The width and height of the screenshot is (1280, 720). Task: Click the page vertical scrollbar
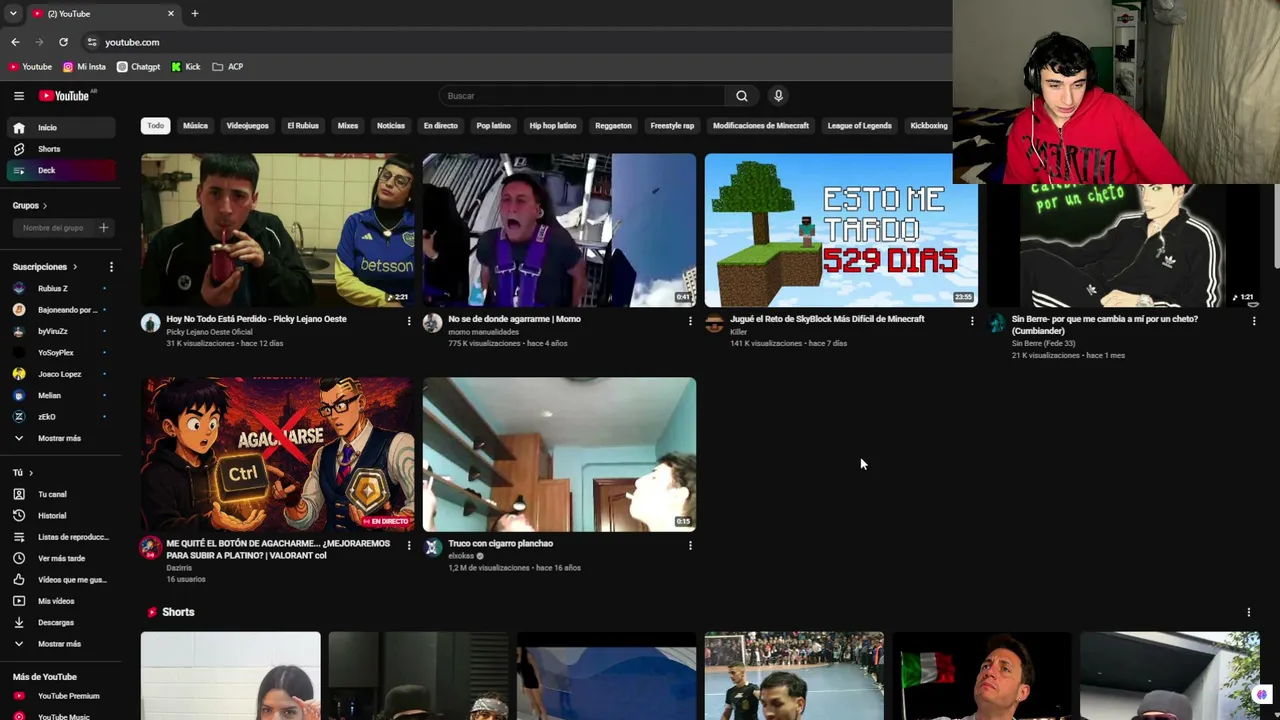tap(1275, 225)
